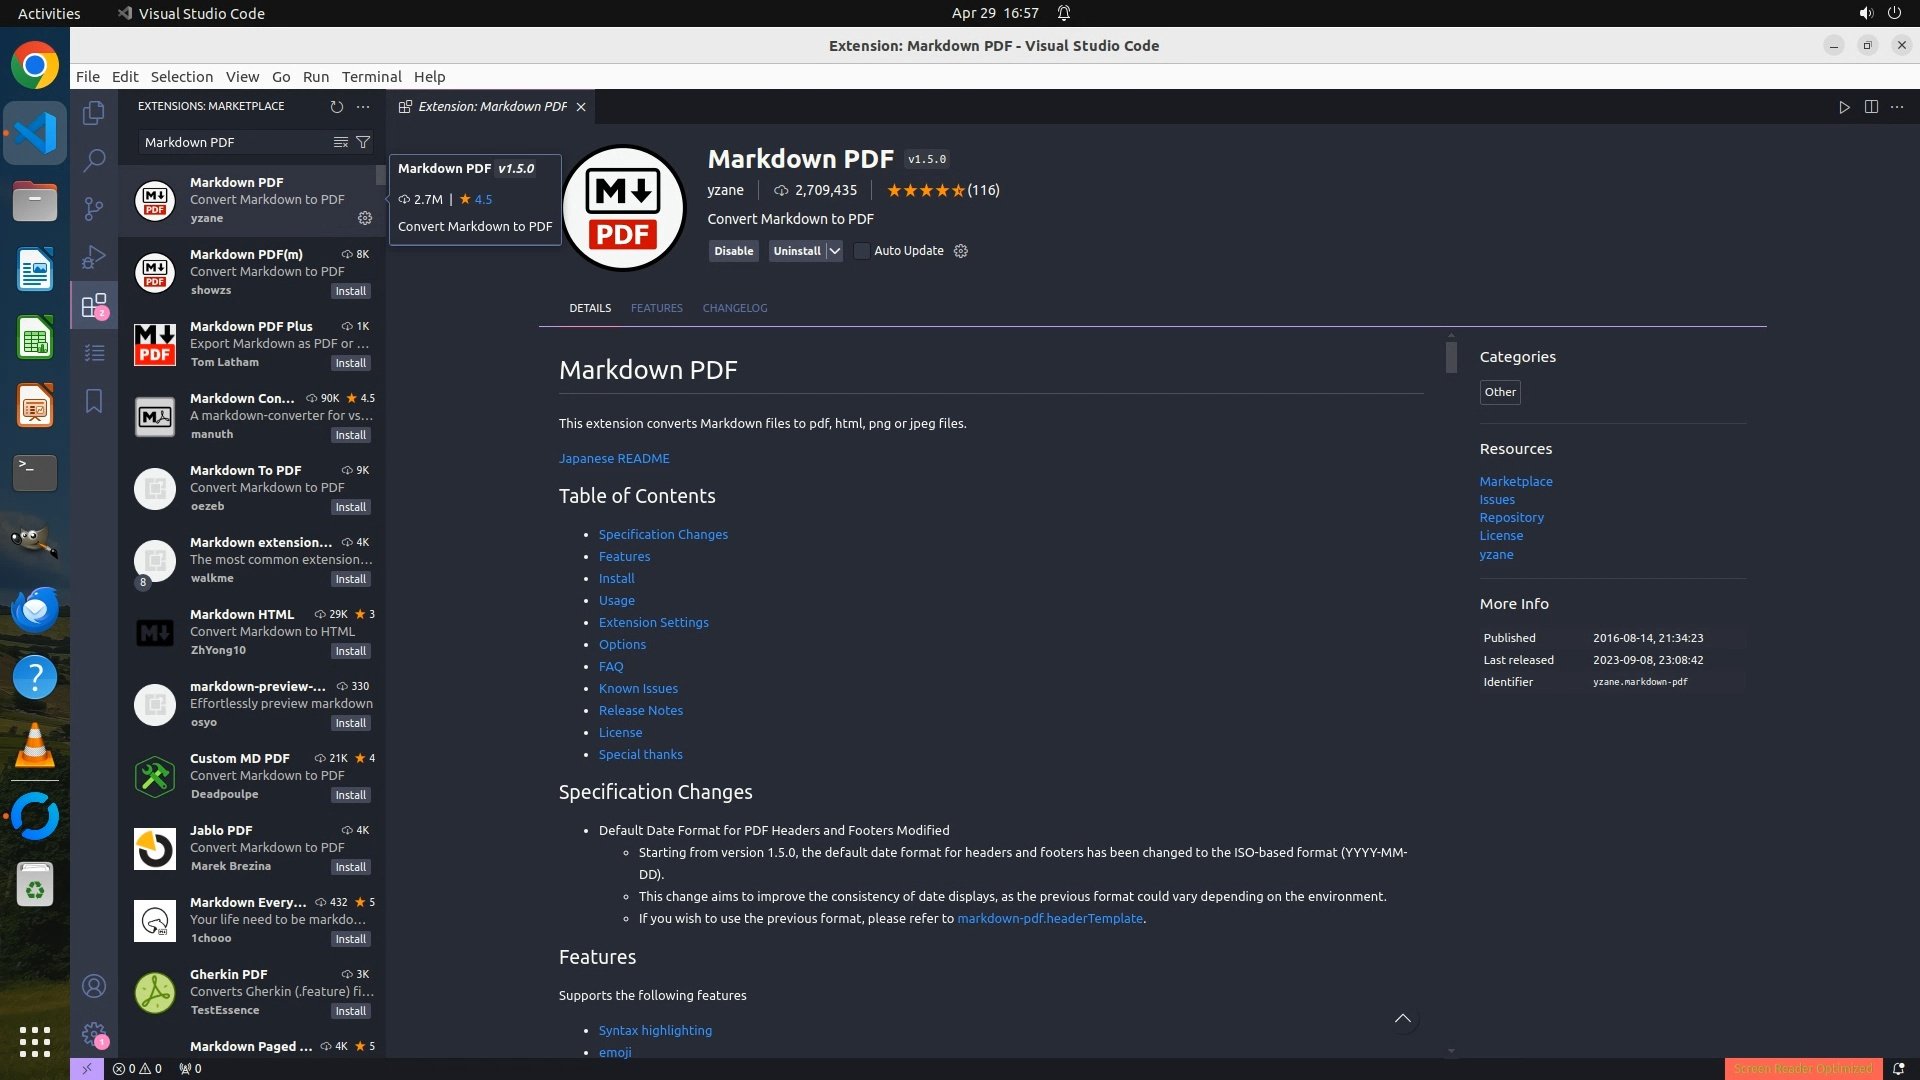The height and width of the screenshot is (1080, 1920).
Task: Open editor More Actions ellipsis menu
Action: [1897, 107]
